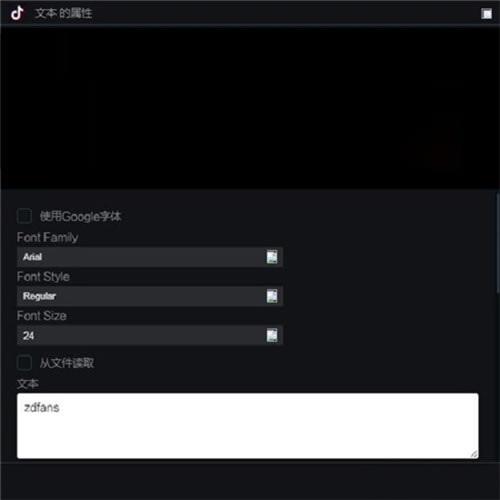Click the text area containing zdfans
The height and width of the screenshot is (500, 500).
tap(248, 426)
